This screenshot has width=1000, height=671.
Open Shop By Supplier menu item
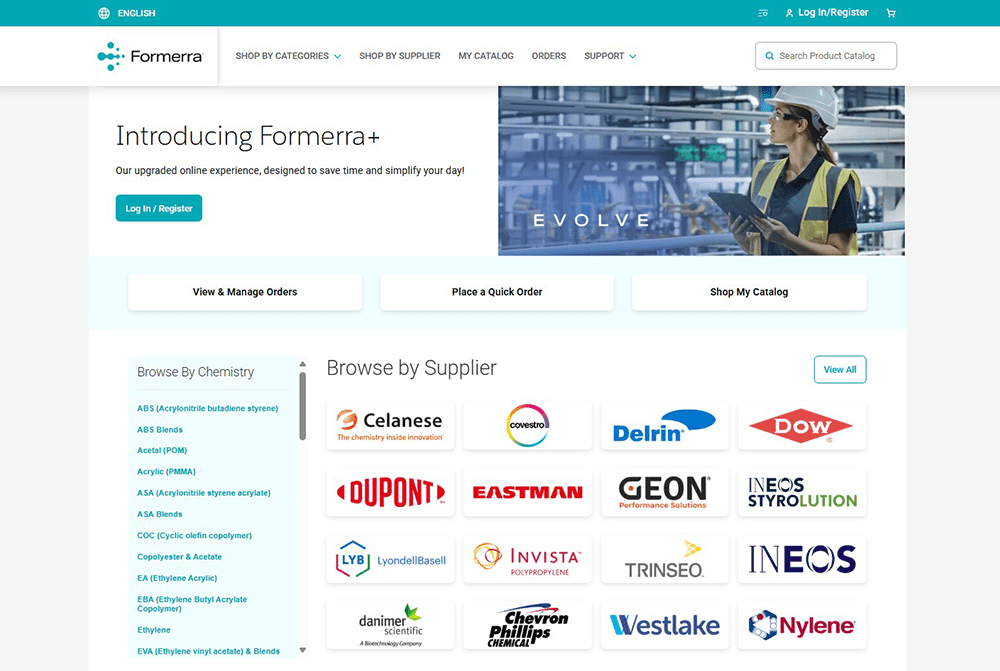(x=400, y=56)
